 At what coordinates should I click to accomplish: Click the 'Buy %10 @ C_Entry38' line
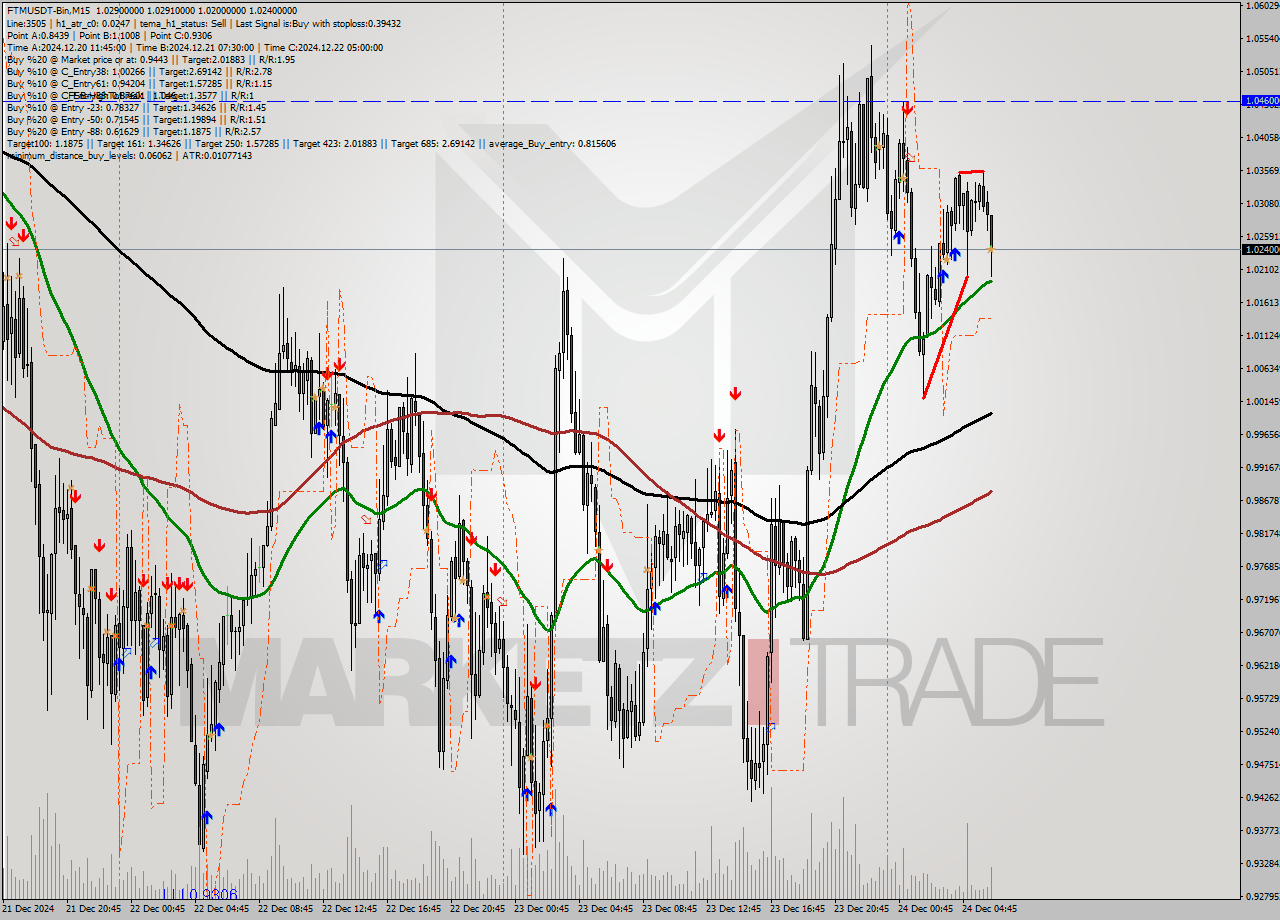(139, 71)
